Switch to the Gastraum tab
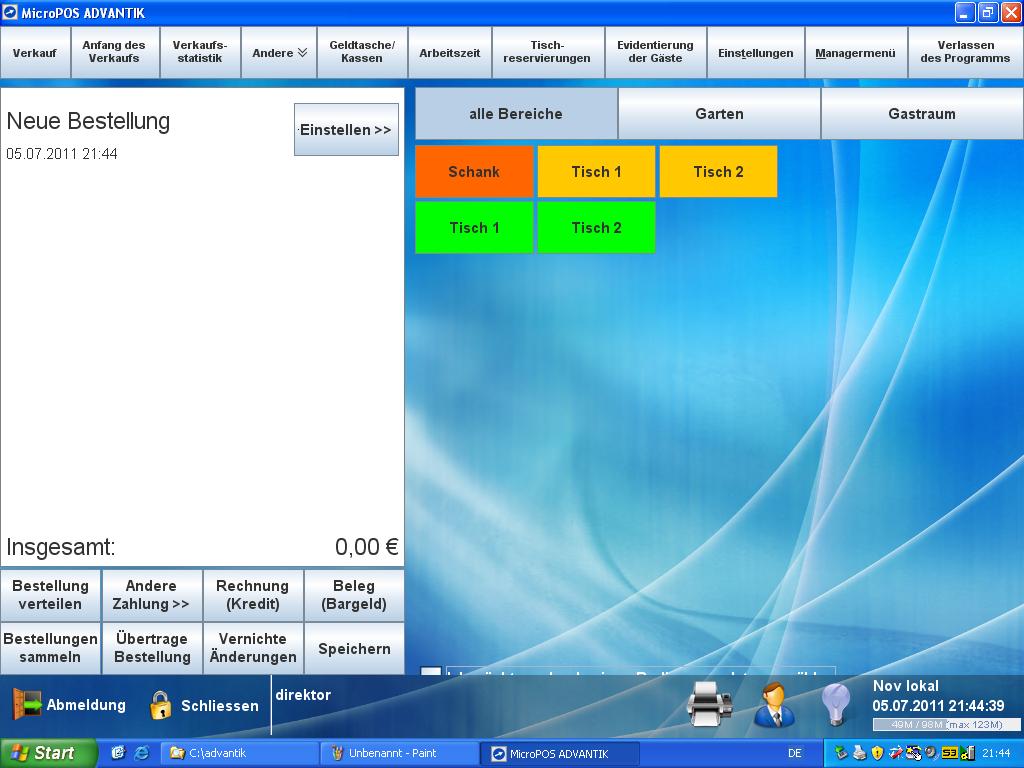Viewport: 1024px width, 768px height. point(921,114)
